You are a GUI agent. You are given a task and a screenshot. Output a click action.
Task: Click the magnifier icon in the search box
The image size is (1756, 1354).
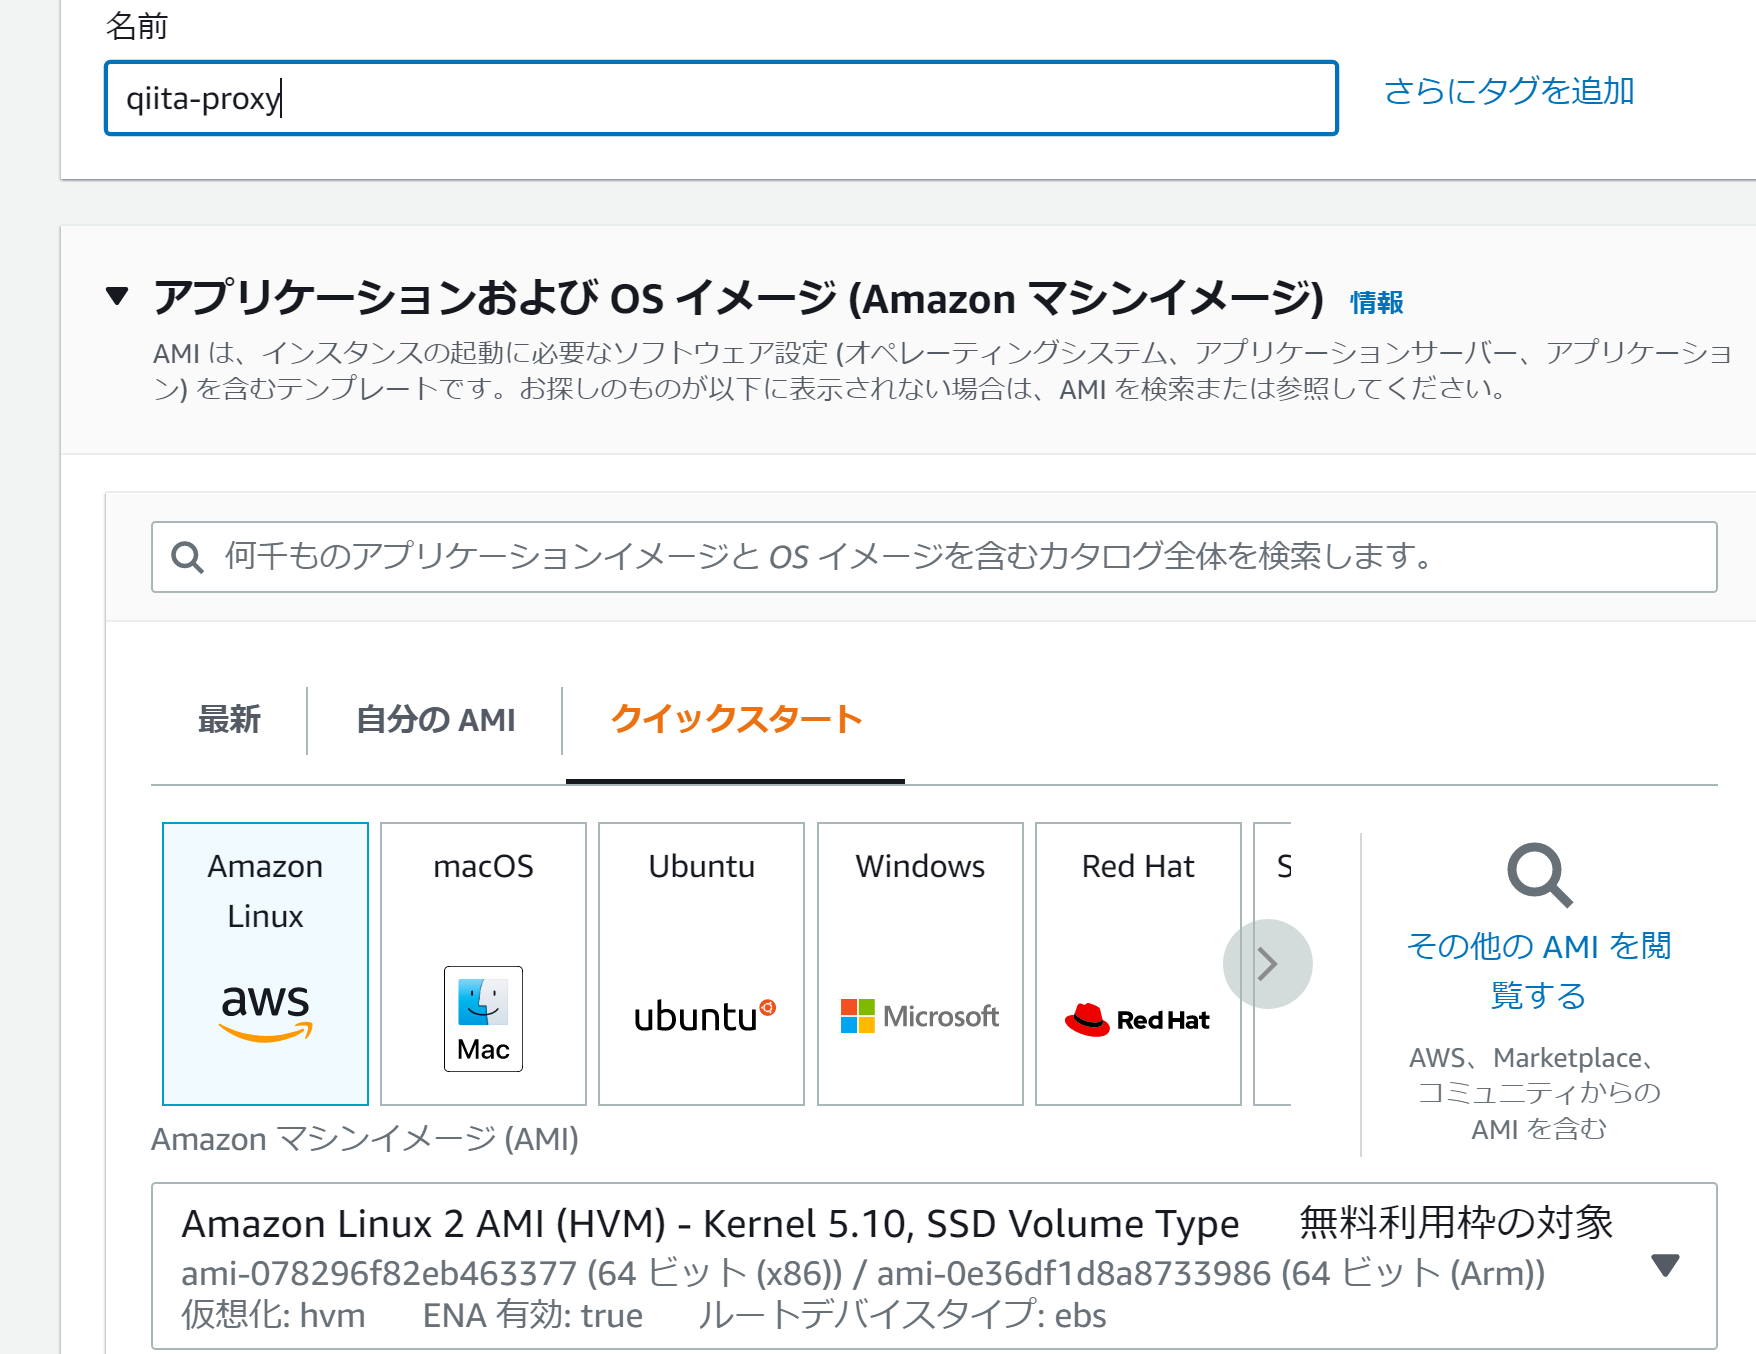pos(187,557)
